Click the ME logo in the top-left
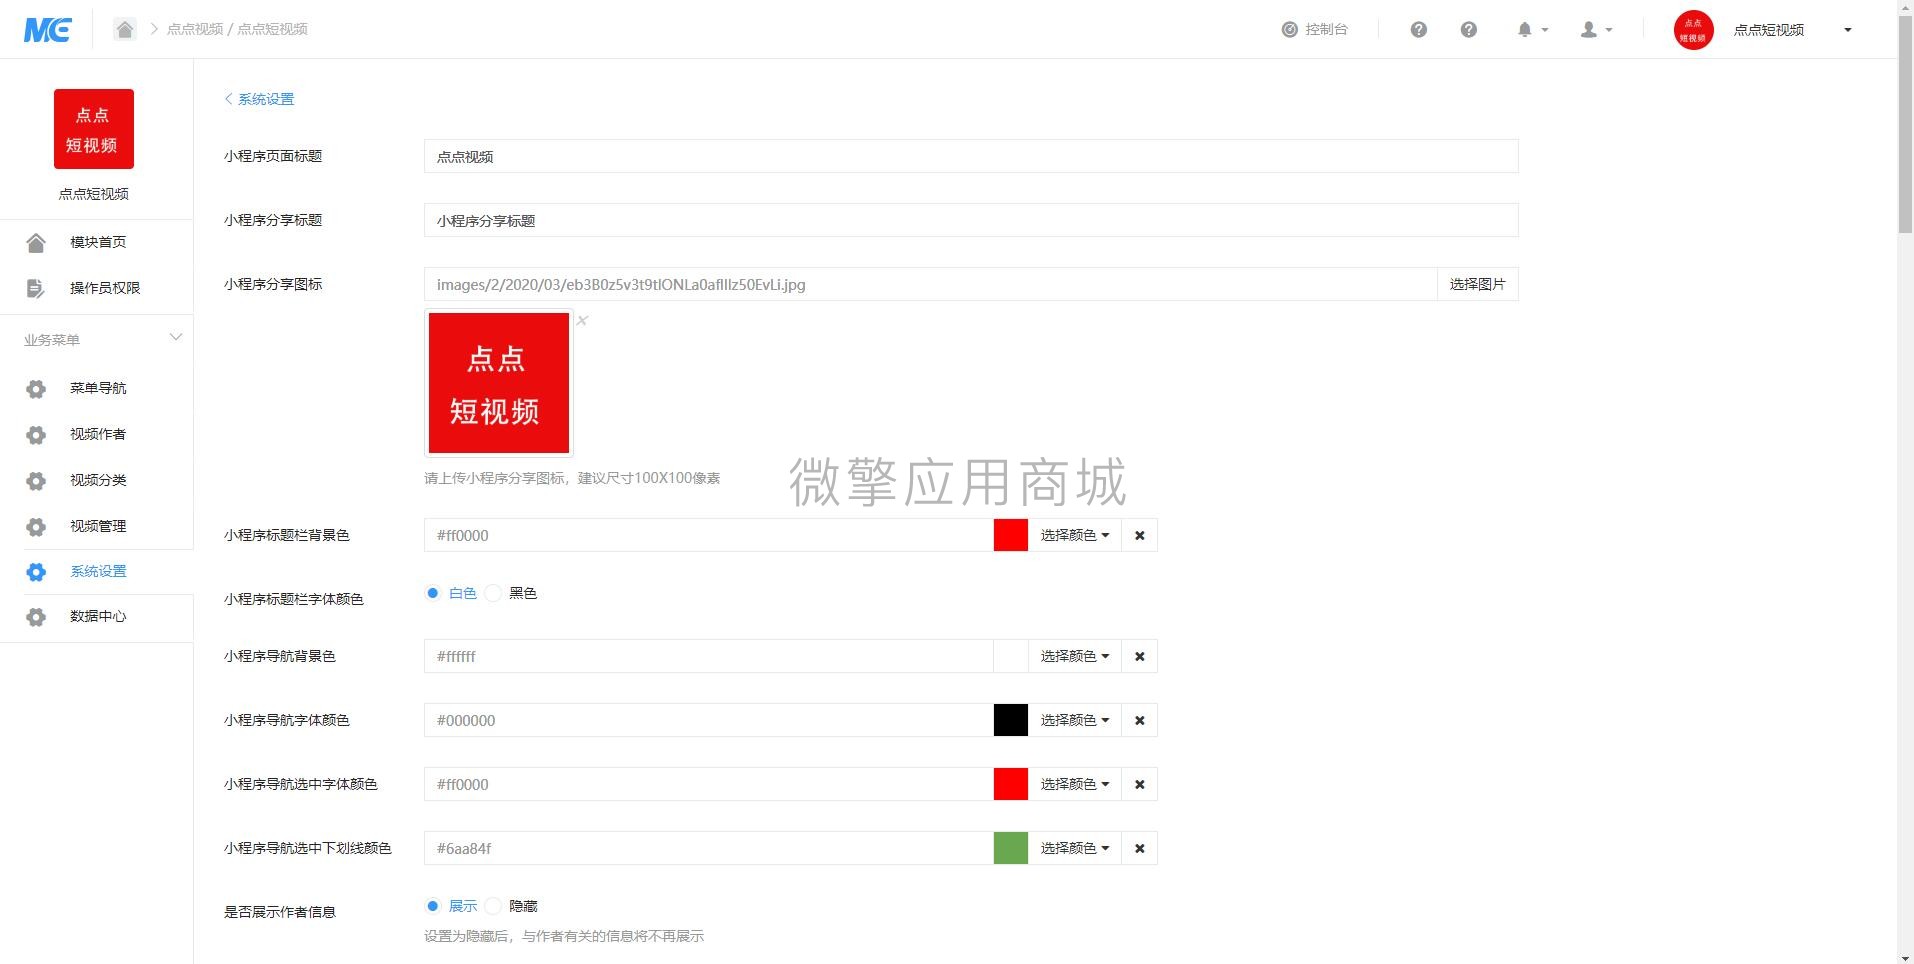This screenshot has height=964, width=1914. 47,30
